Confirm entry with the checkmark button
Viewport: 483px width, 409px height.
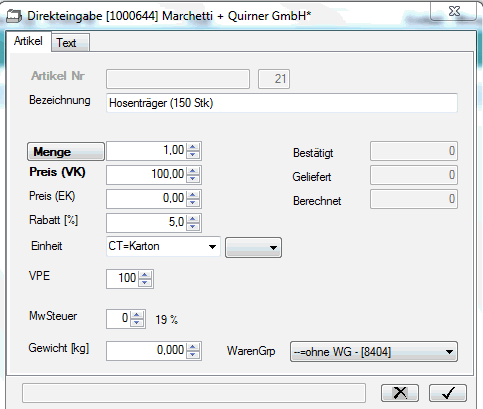(448, 393)
